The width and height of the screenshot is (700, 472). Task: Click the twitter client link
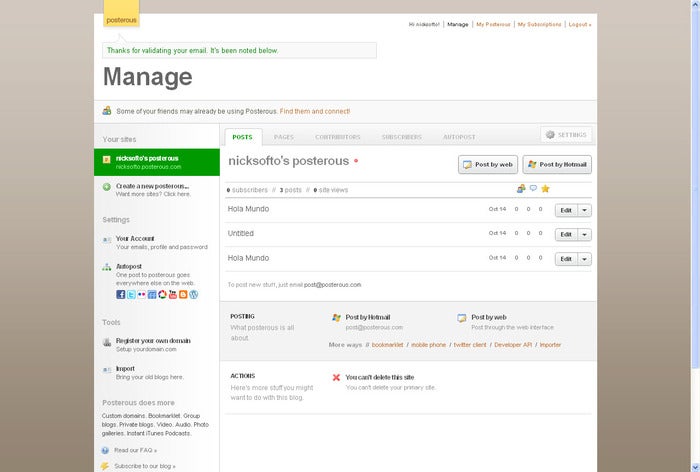click(470, 345)
